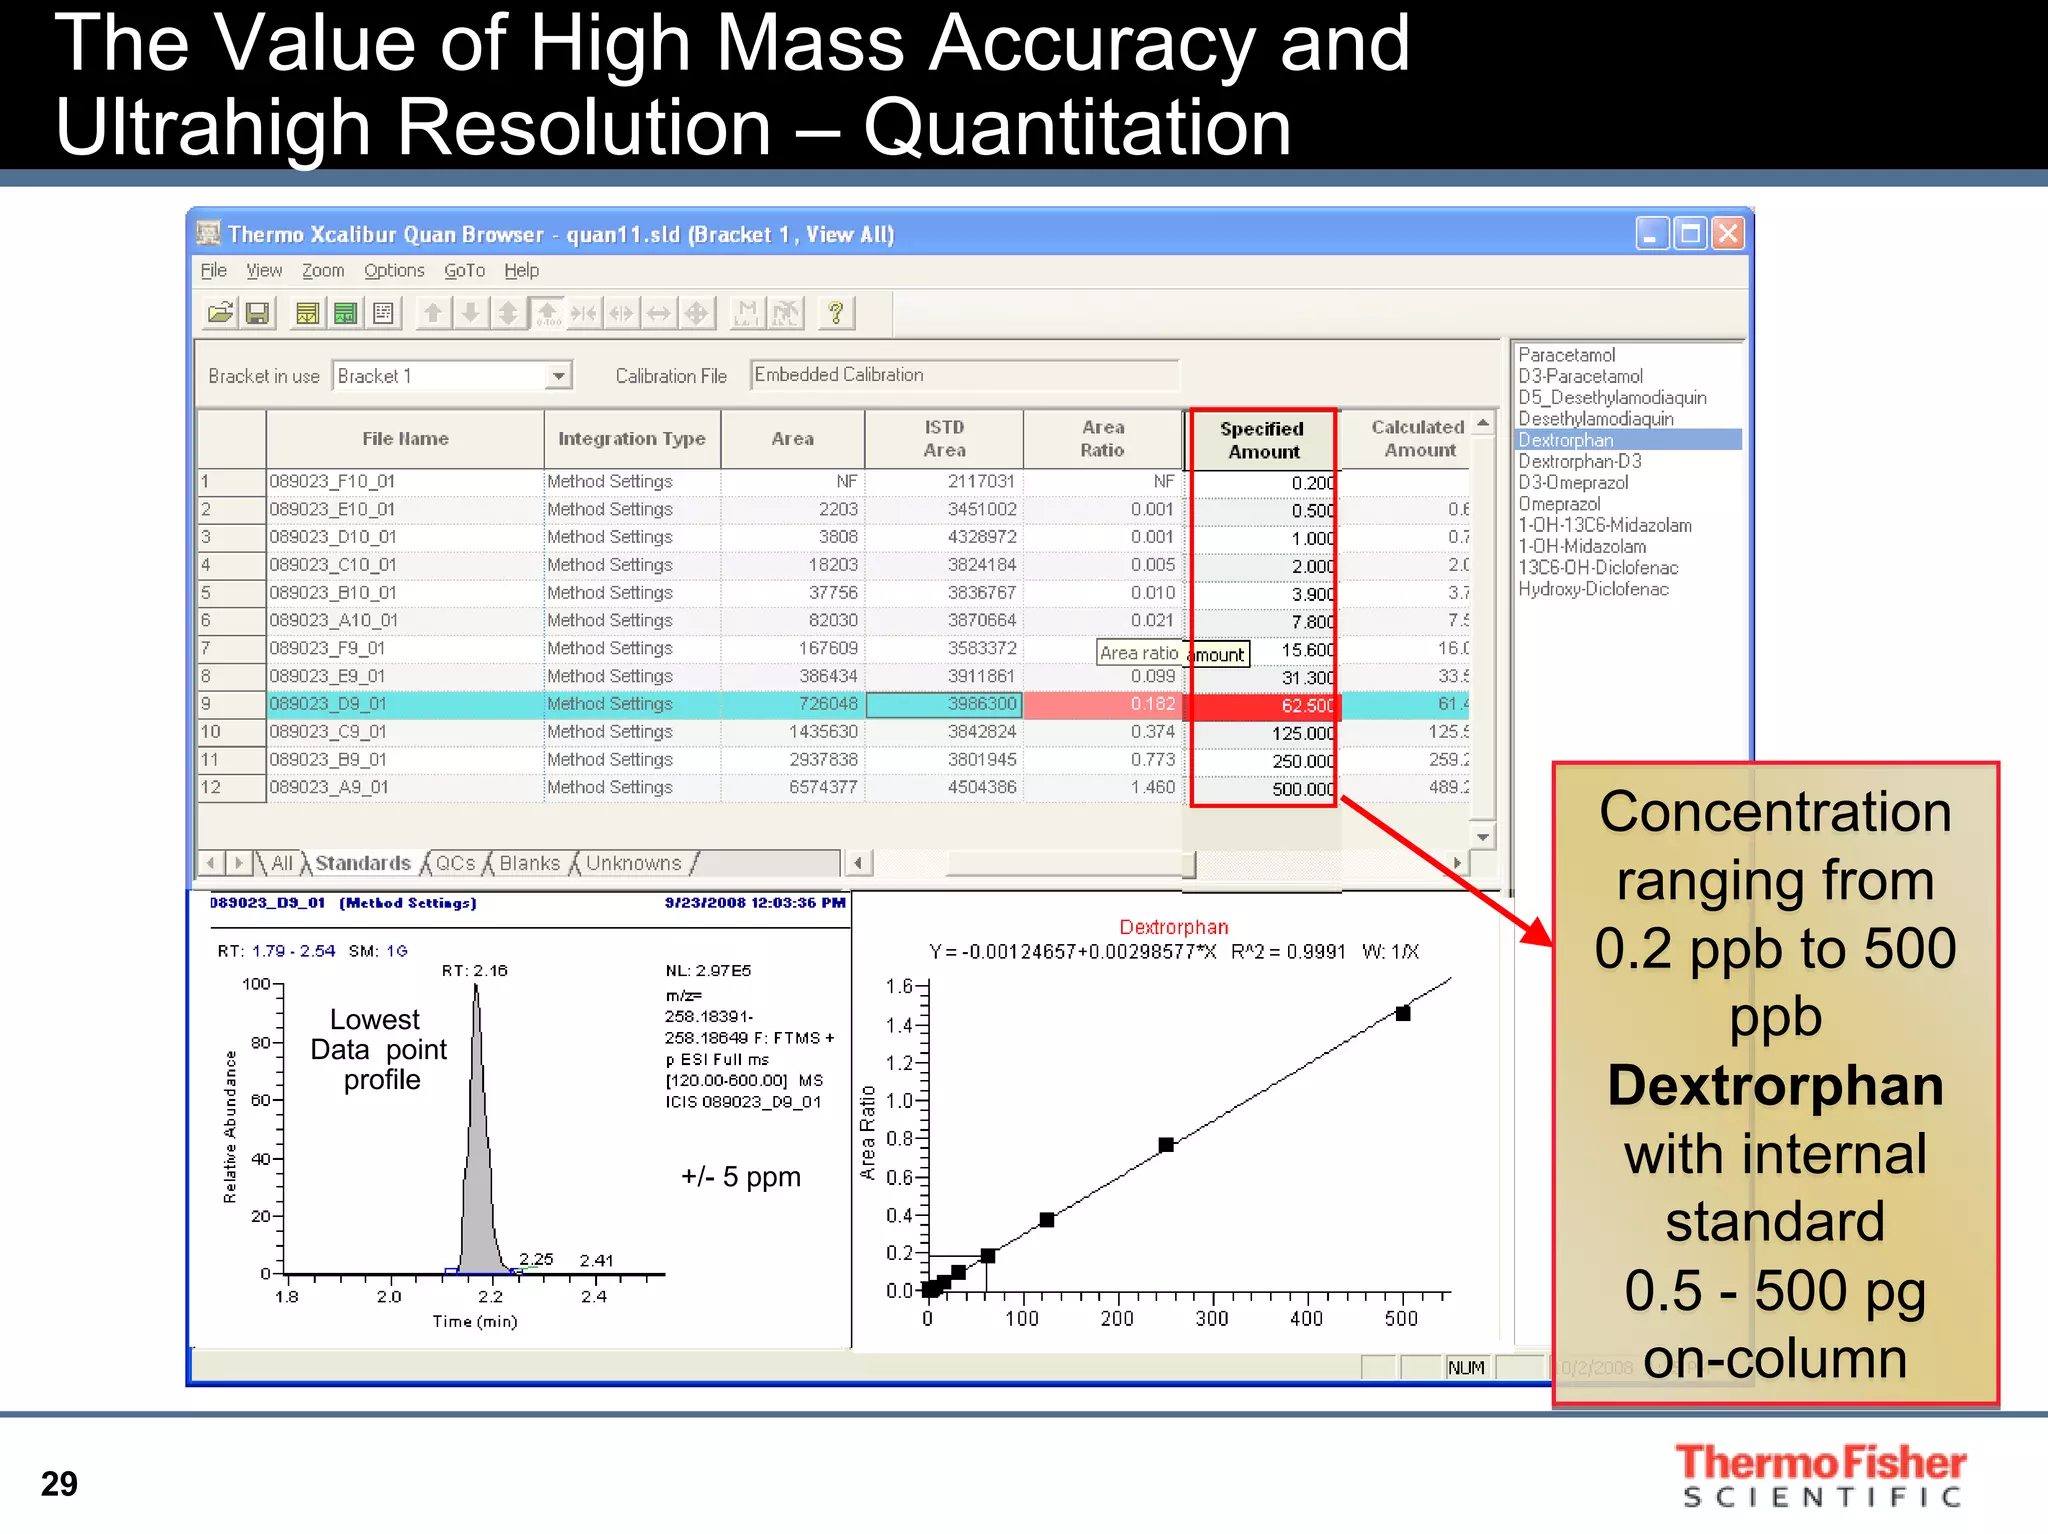Switch to the Unknowns tab

(633, 863)
